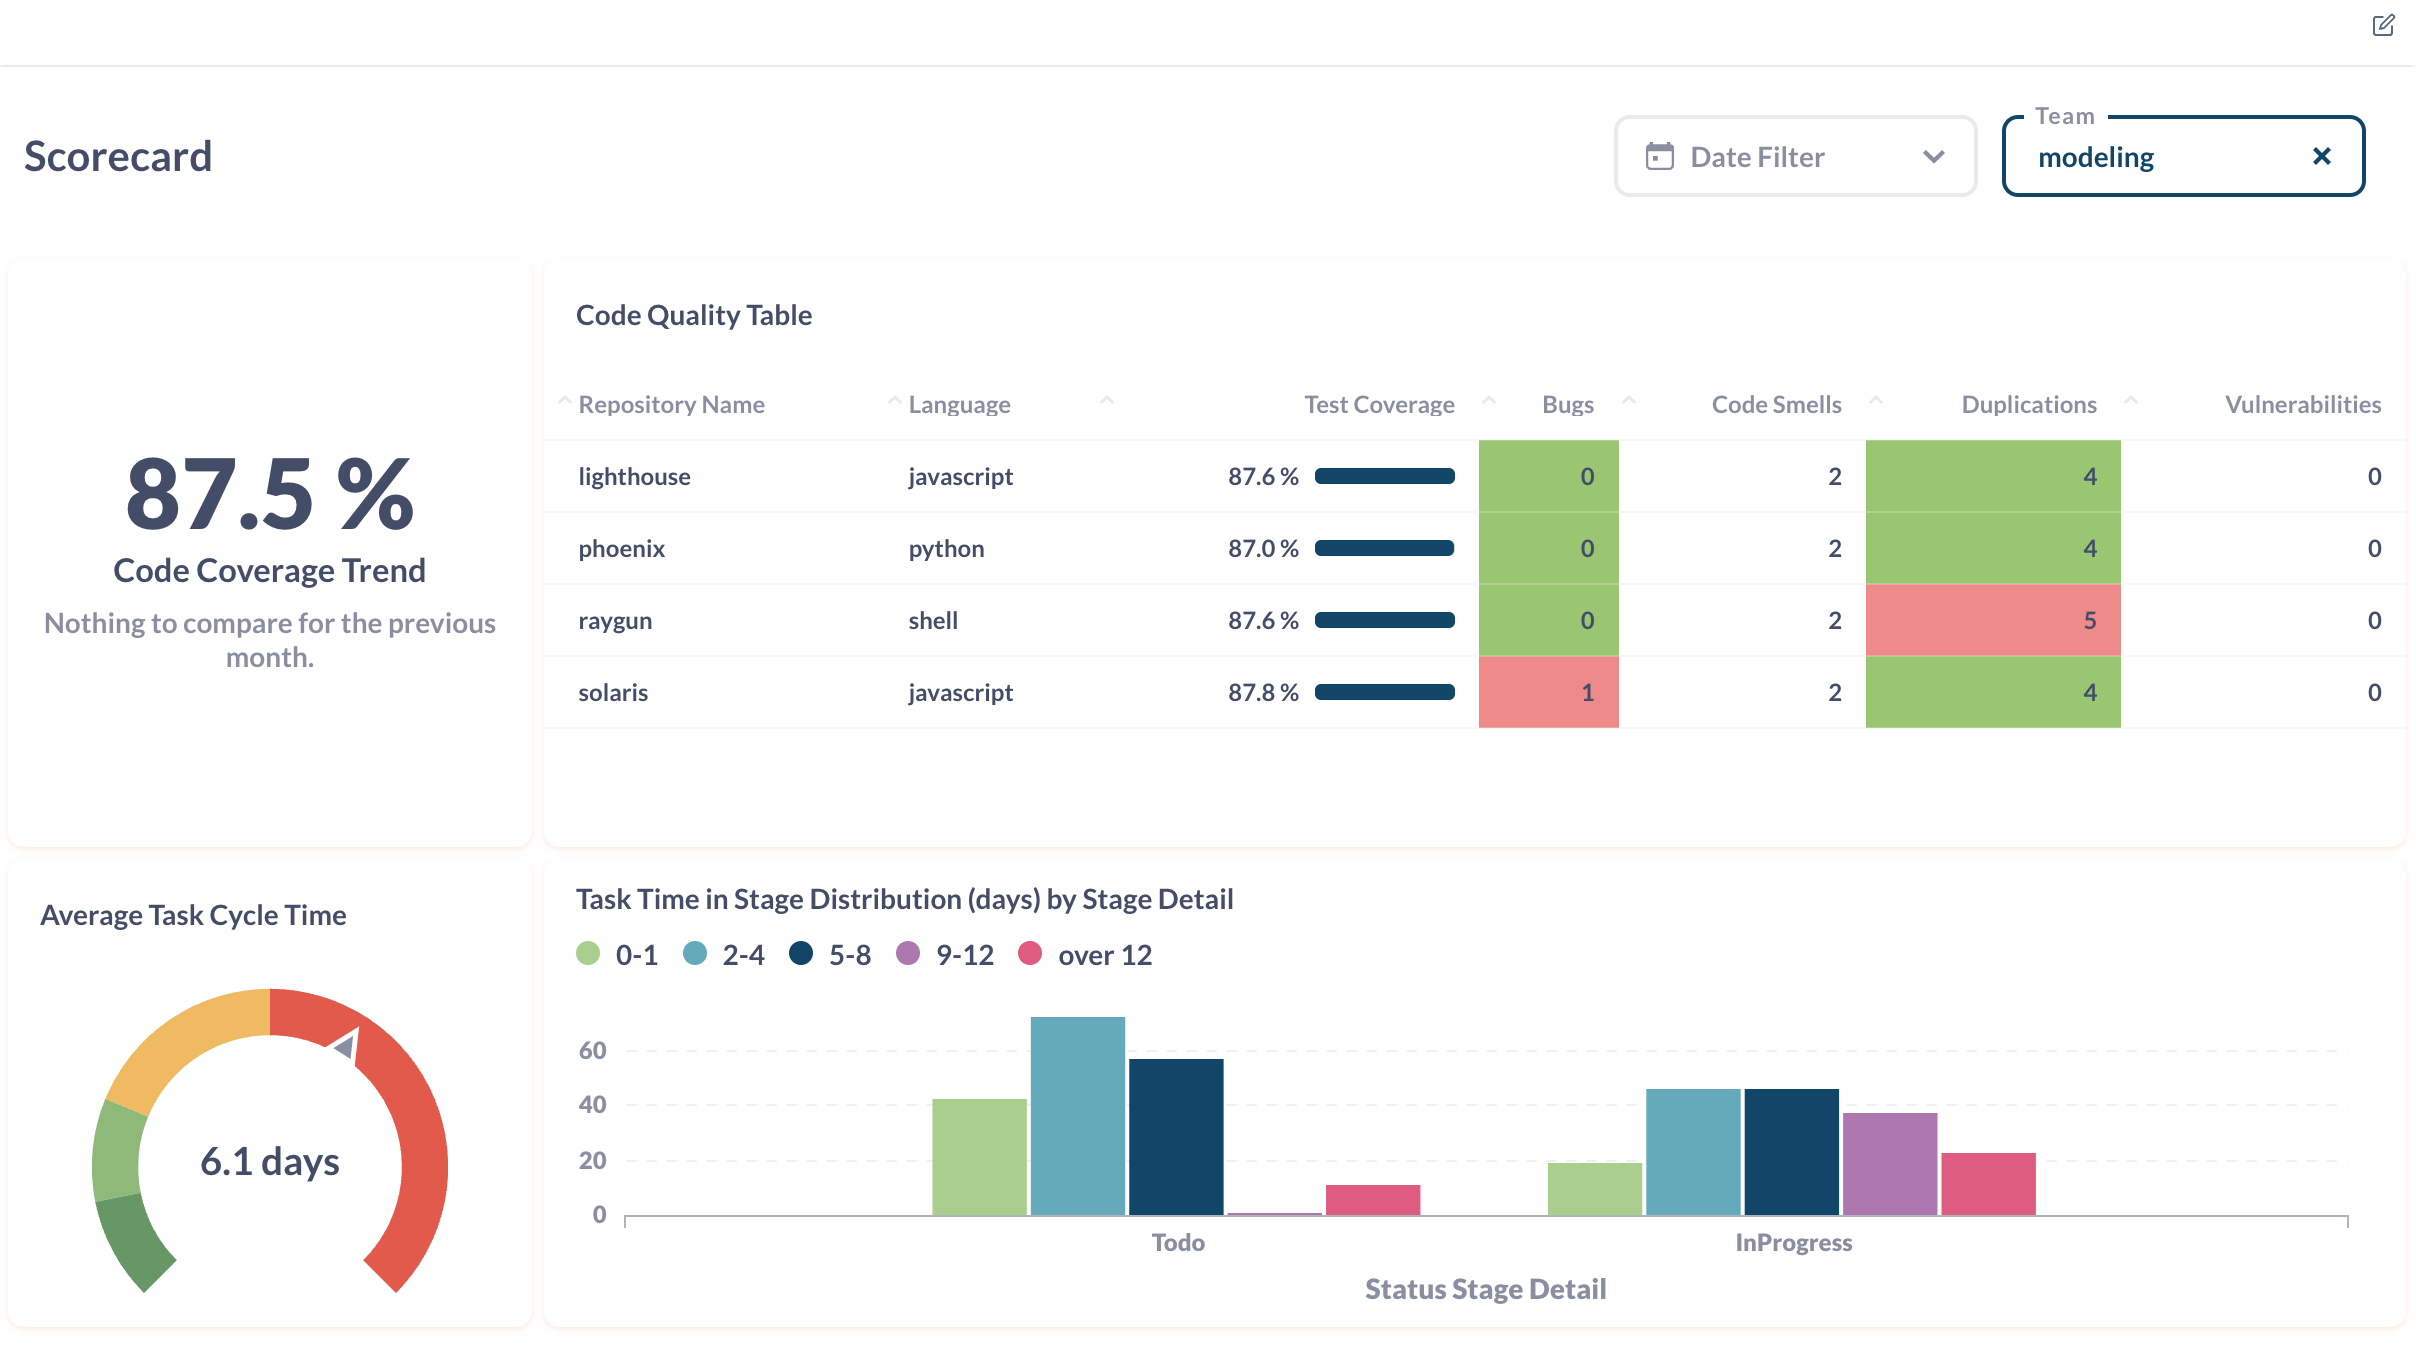Click the solaris bugs cell
This screenshot has width=2416, height=1352.
(x=1548, y=692)
